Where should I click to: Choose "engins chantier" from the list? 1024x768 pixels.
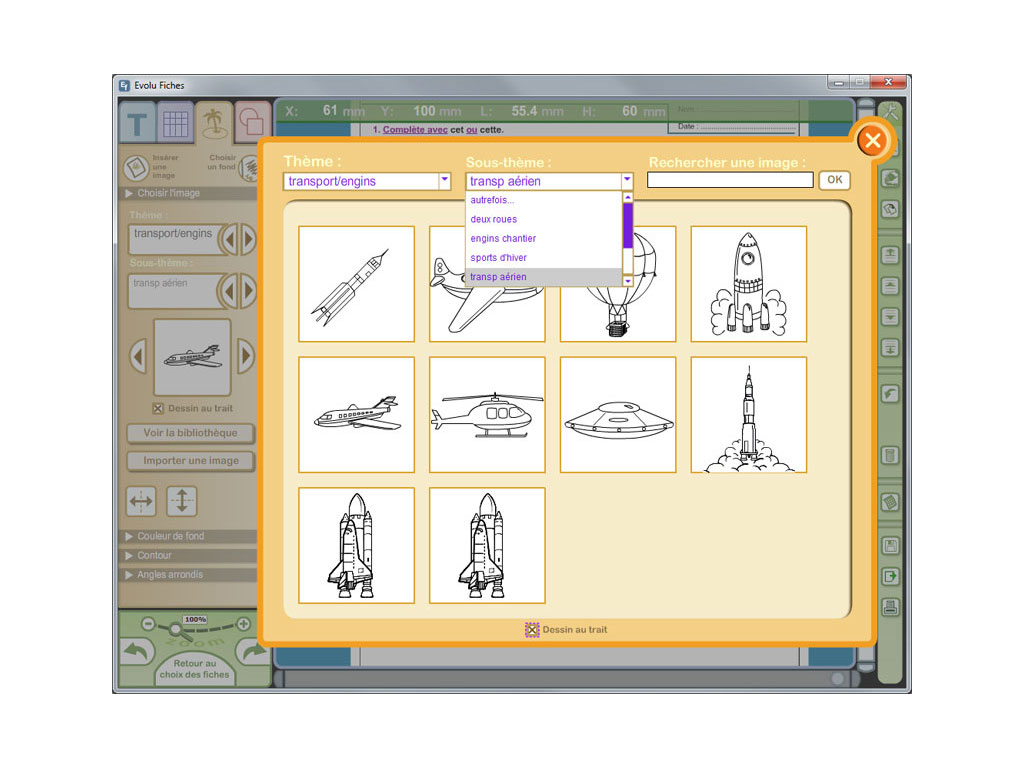pyautogui.click(x=503, y=239)
